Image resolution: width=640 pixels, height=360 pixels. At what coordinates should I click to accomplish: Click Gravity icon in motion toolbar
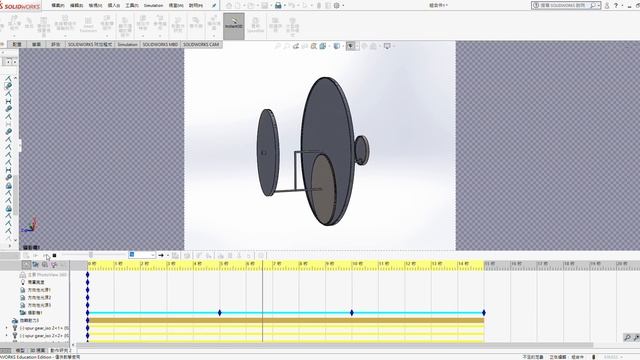coord(249,256)
